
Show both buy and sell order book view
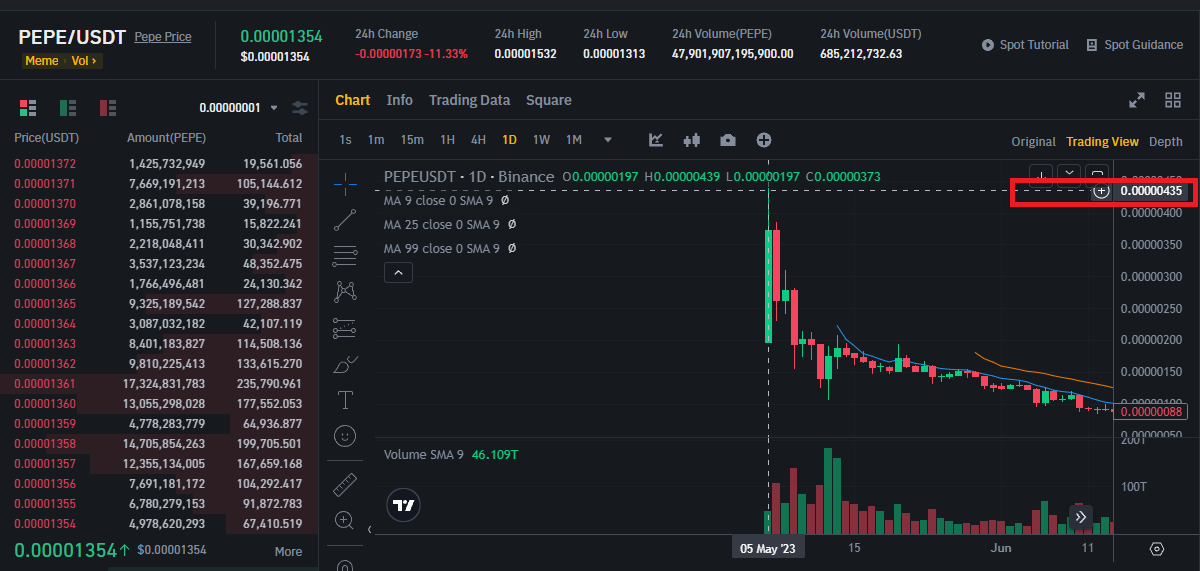point(28,107)
